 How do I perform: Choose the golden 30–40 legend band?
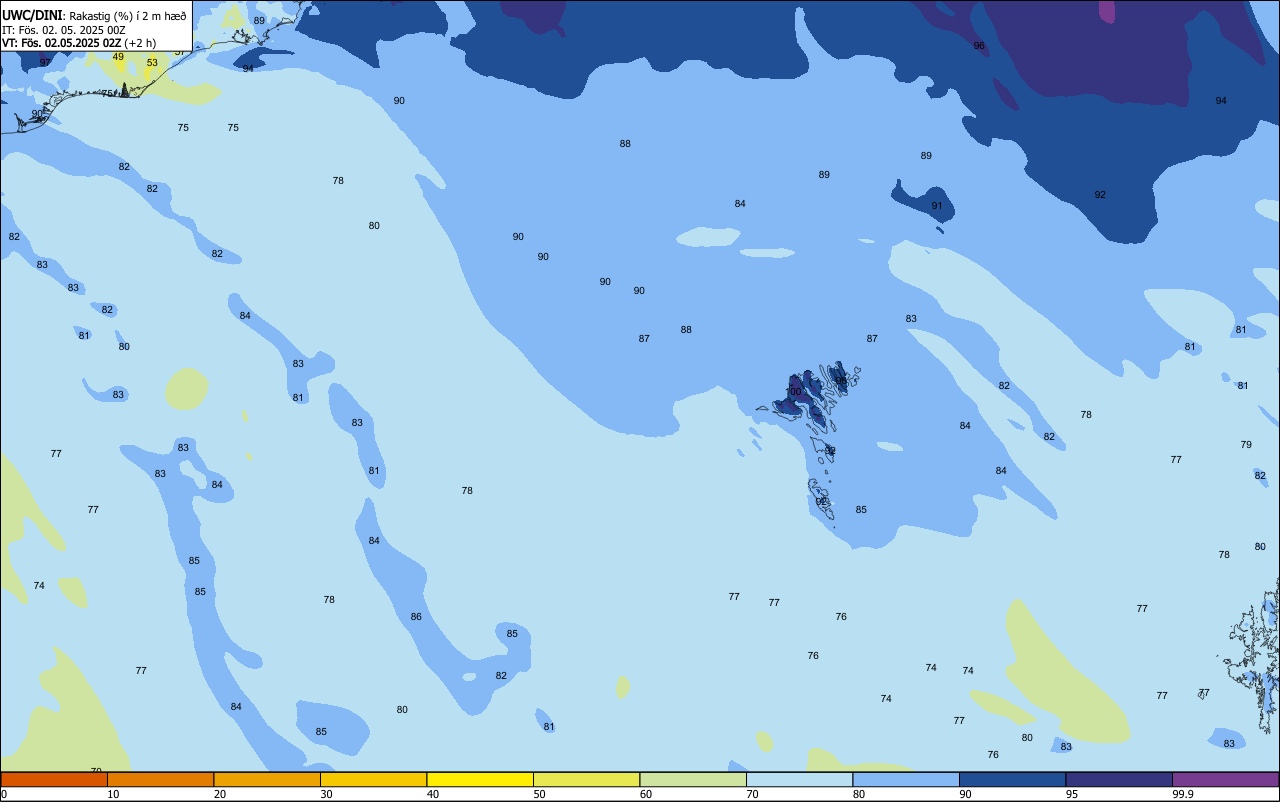click(373, 779)
